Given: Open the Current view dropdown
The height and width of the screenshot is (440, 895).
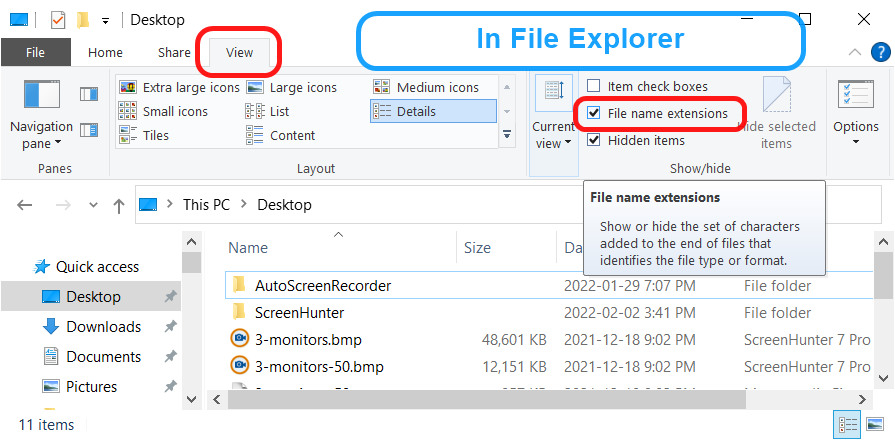Looking at the screenshot, I should click(553, 110).
